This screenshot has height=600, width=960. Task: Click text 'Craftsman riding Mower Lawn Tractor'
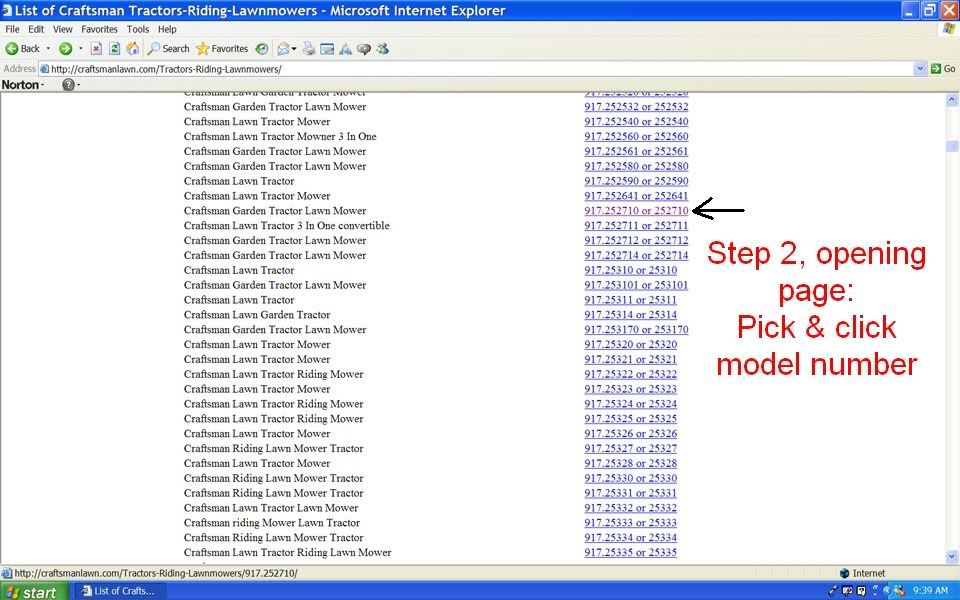272,523
